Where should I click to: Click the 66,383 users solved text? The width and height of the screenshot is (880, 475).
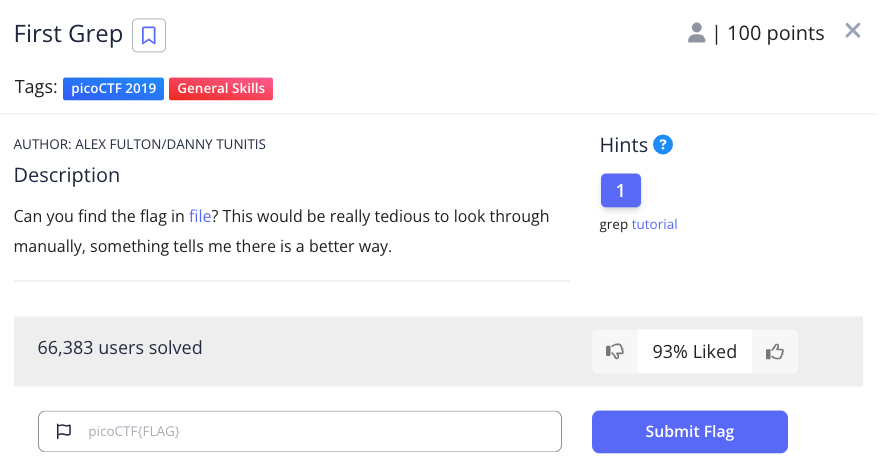[x=120, y=348]
